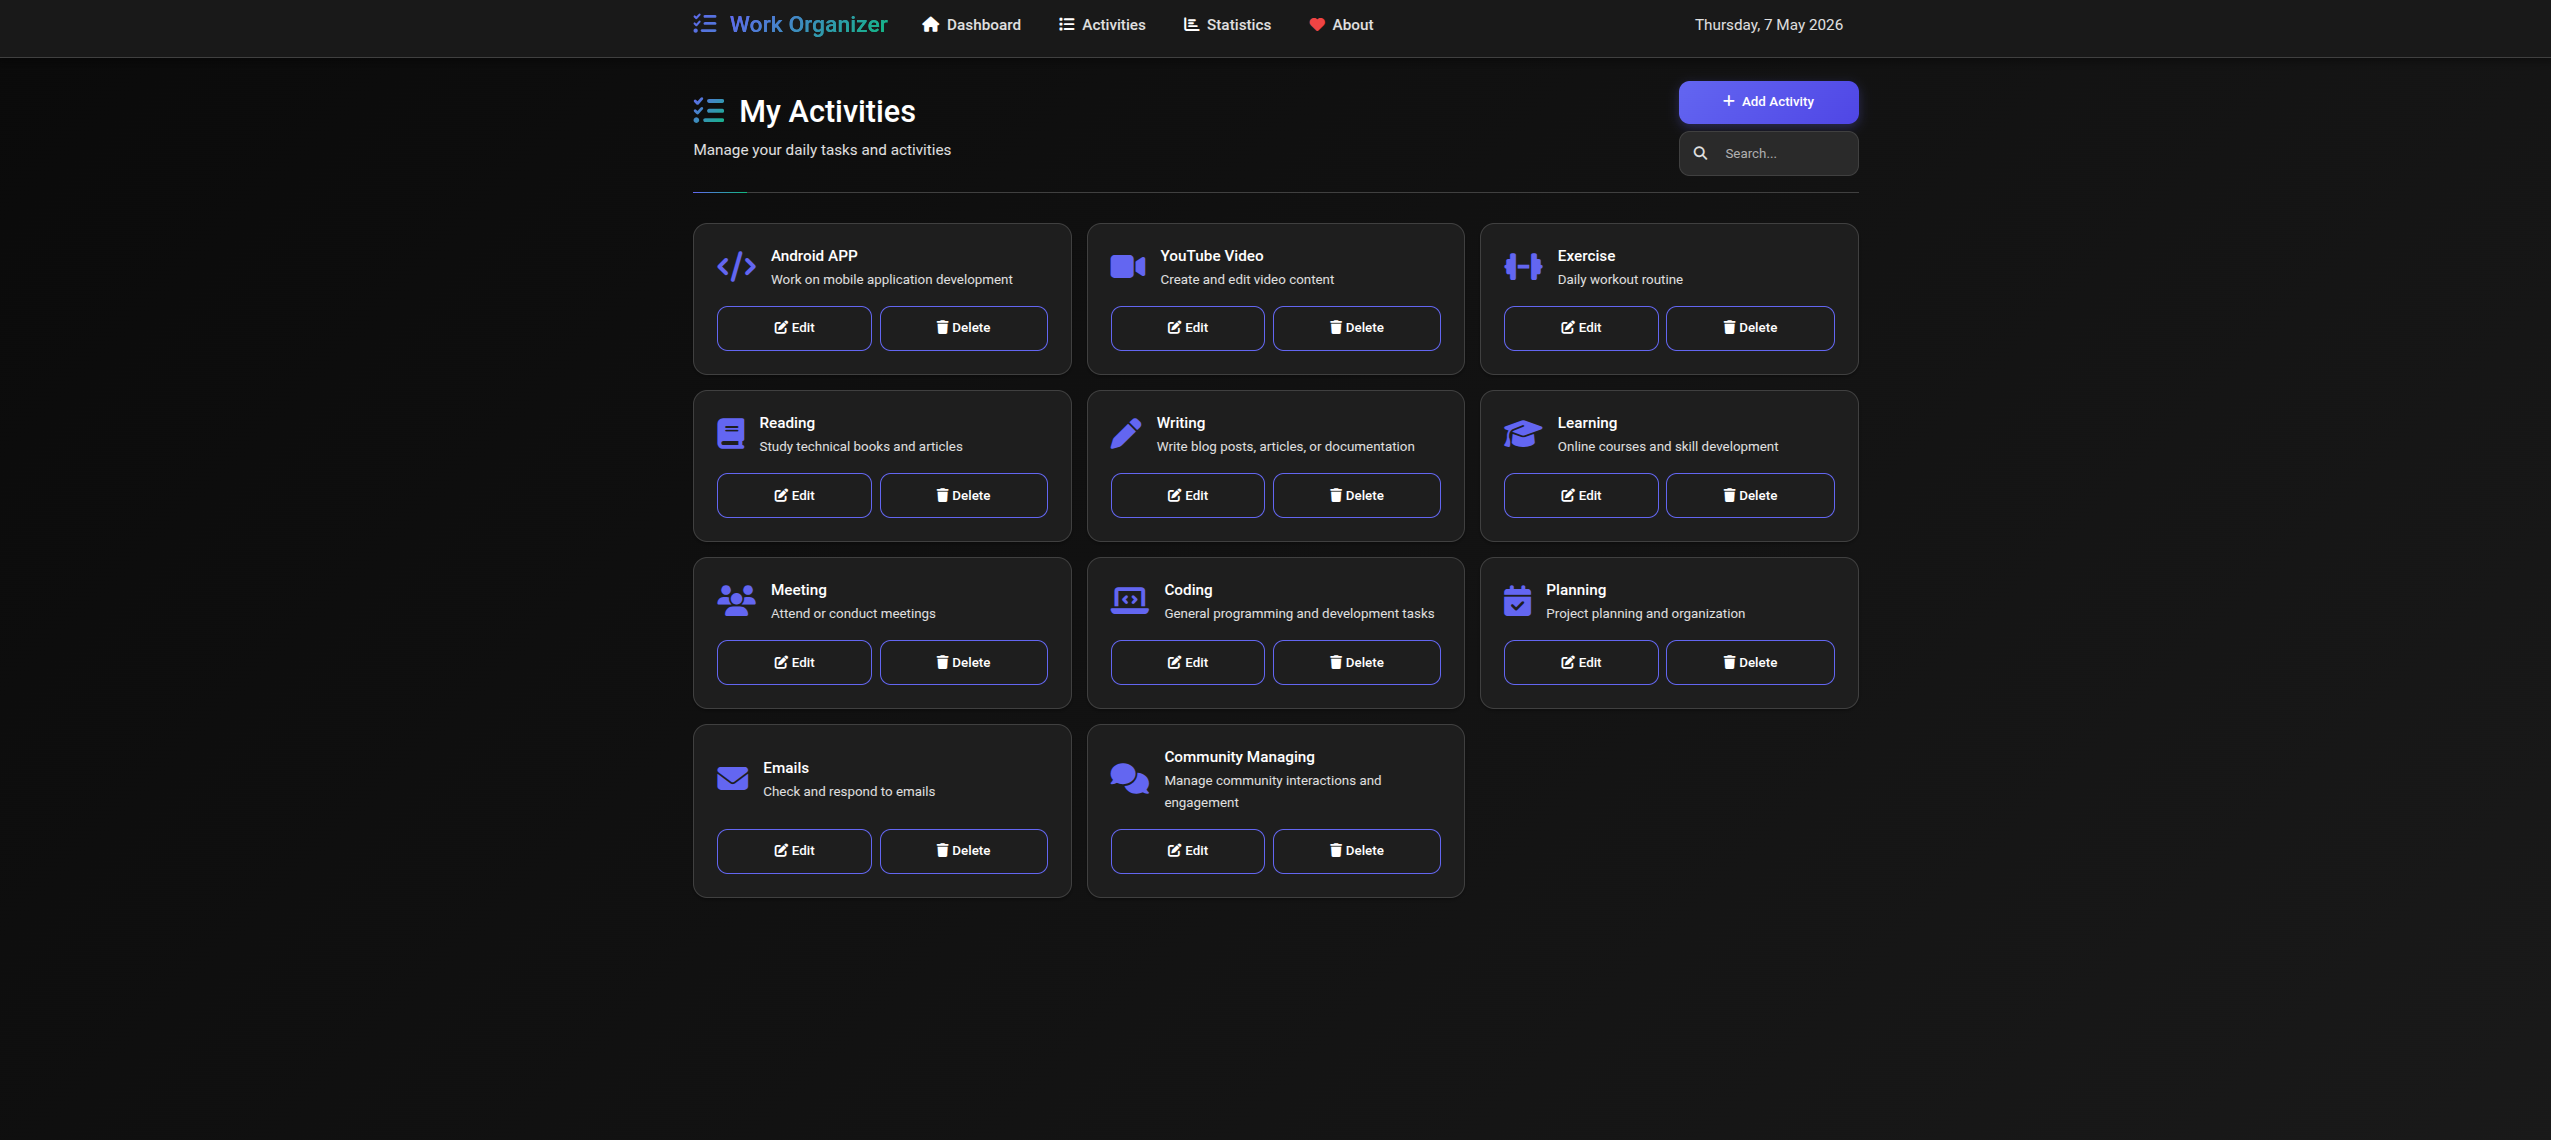Click the My Activities heading list icon
Image resolution: width=2551 pixels, height=1140 pixels.
click(x=709, y=111)
